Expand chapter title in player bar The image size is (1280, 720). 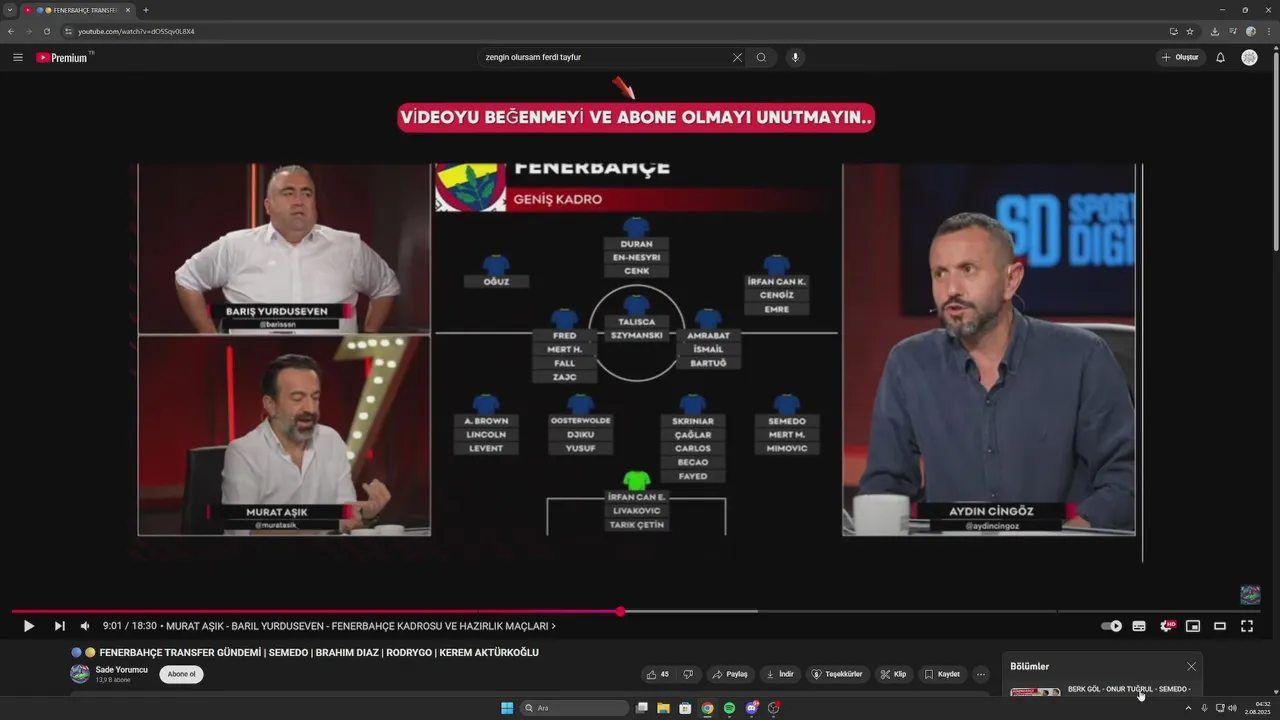[x=360, y=626]
